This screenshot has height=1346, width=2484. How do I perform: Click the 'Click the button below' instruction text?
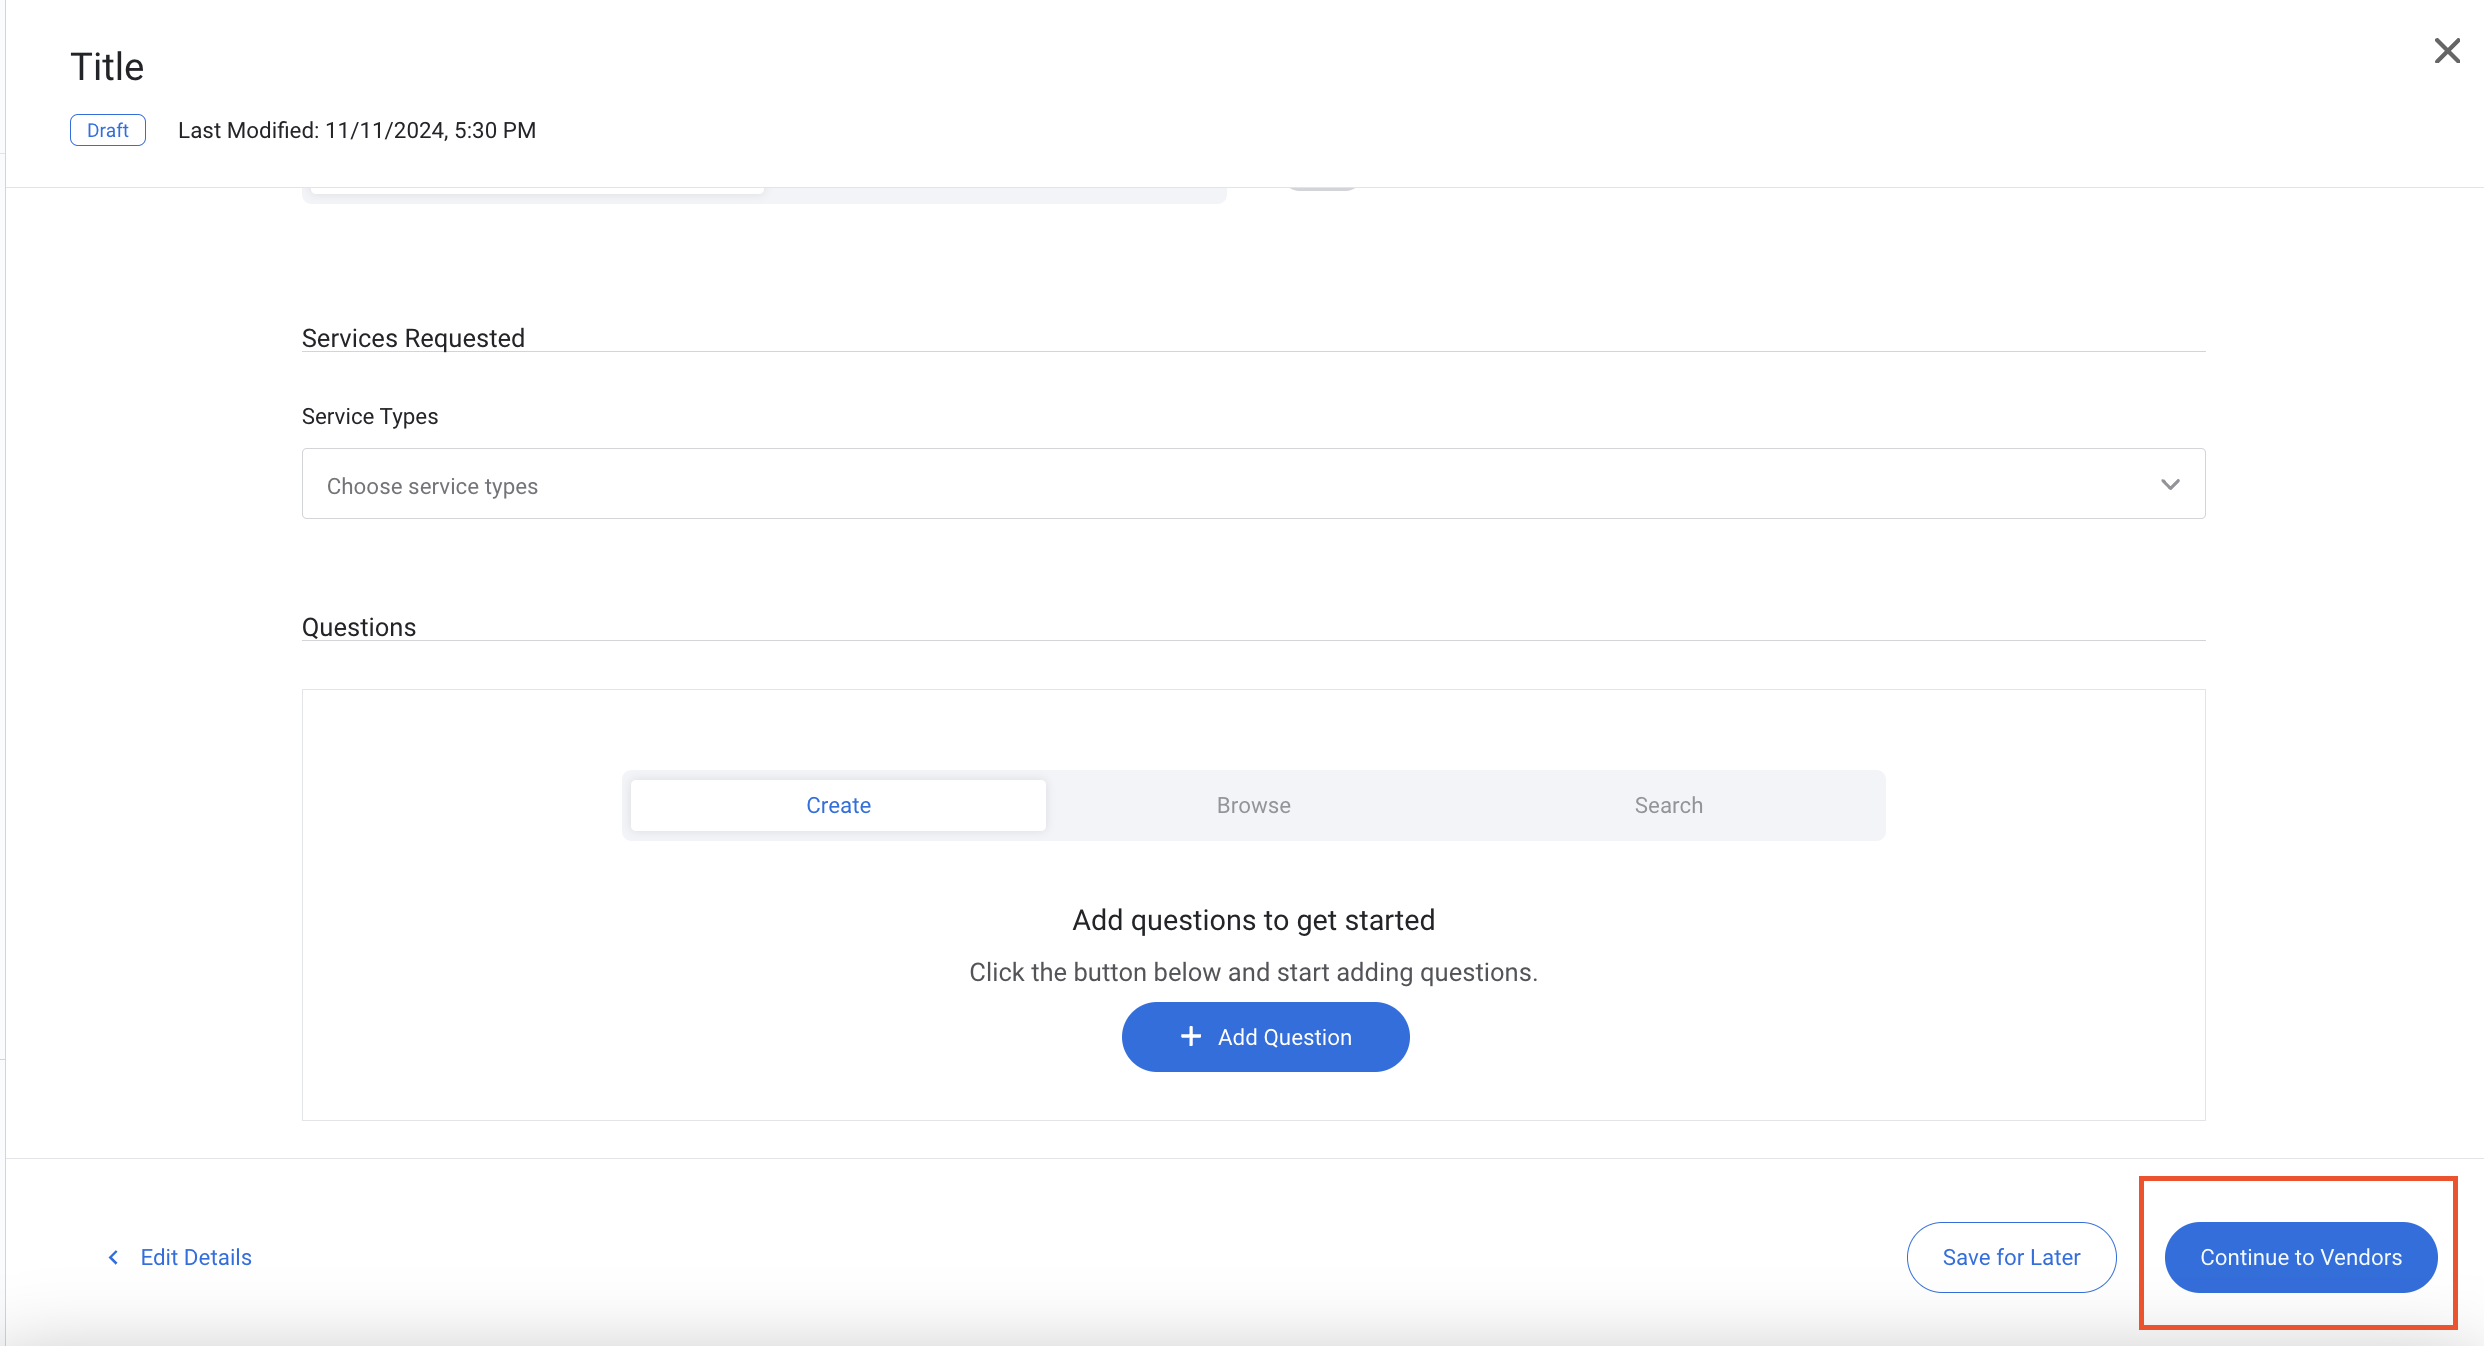coord(1253,972)
